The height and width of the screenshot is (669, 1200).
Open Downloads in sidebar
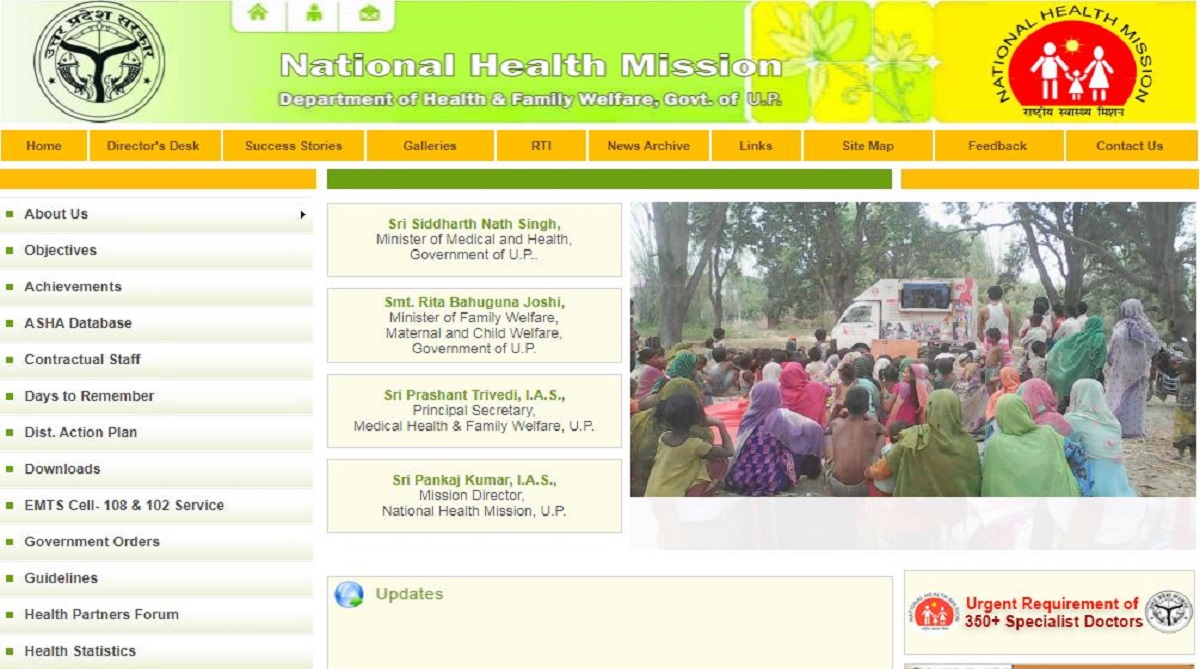coord(156,469)
